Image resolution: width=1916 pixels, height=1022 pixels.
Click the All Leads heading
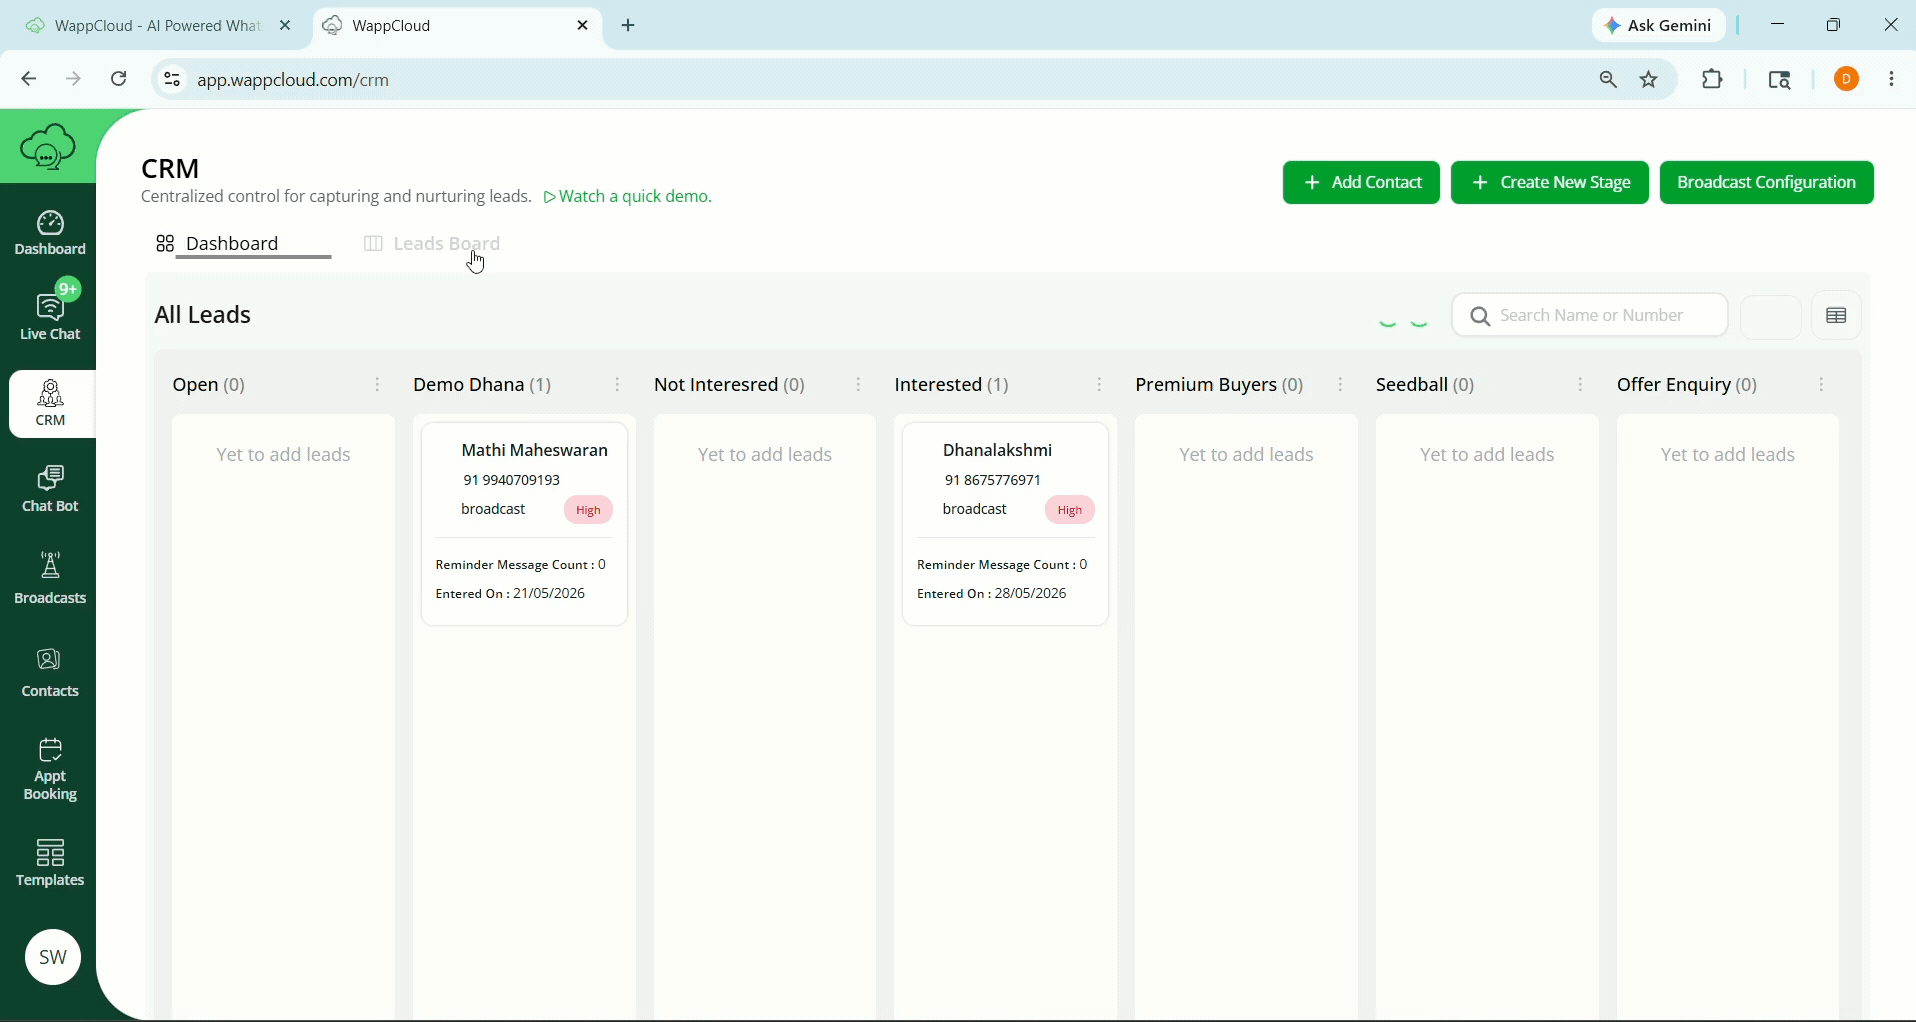tap(204, 316)
